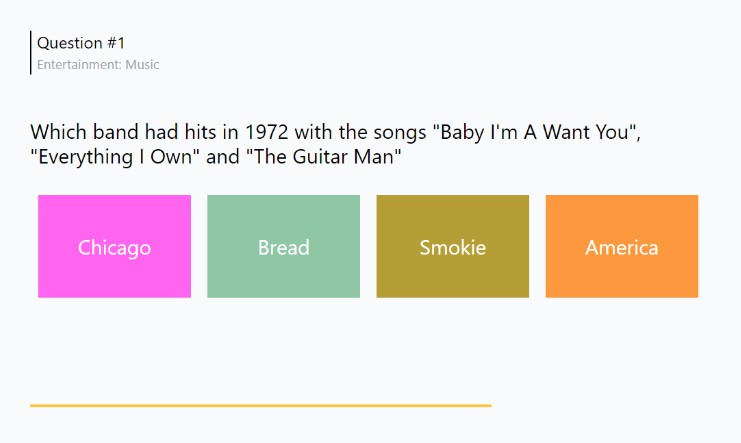This screenshot has width=741, height=443.
Task: Click the Entertainment: Music category label
Action: click(x=98, y=65)
